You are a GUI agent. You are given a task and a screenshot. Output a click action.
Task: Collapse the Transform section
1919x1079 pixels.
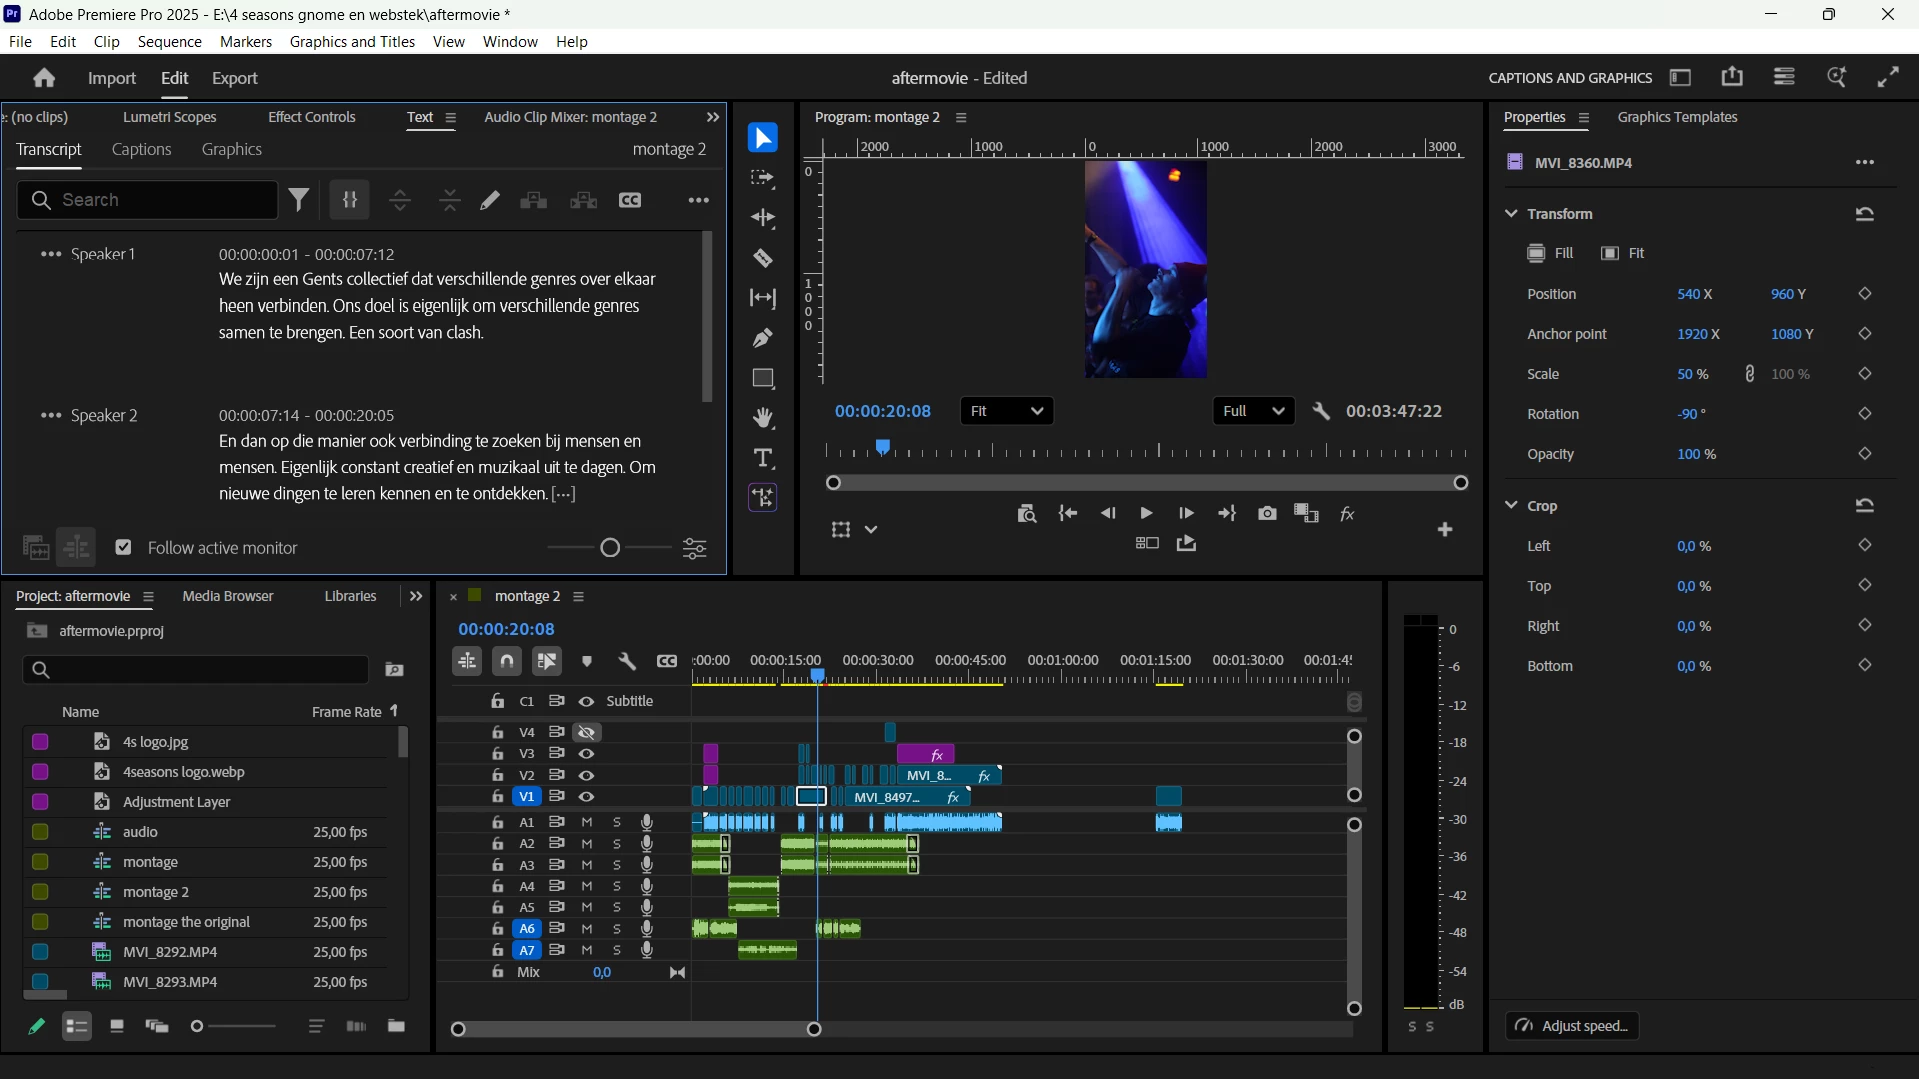click(x=1511, y=214)
